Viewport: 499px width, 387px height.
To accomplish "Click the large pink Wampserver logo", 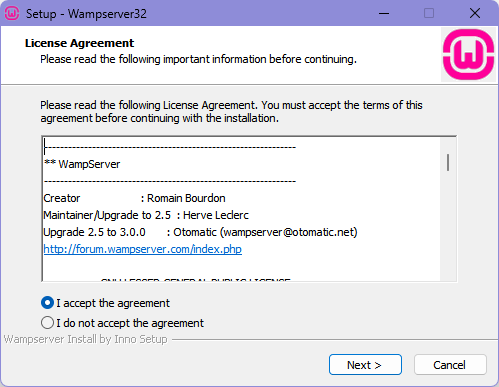I will (x=468, y=55).
